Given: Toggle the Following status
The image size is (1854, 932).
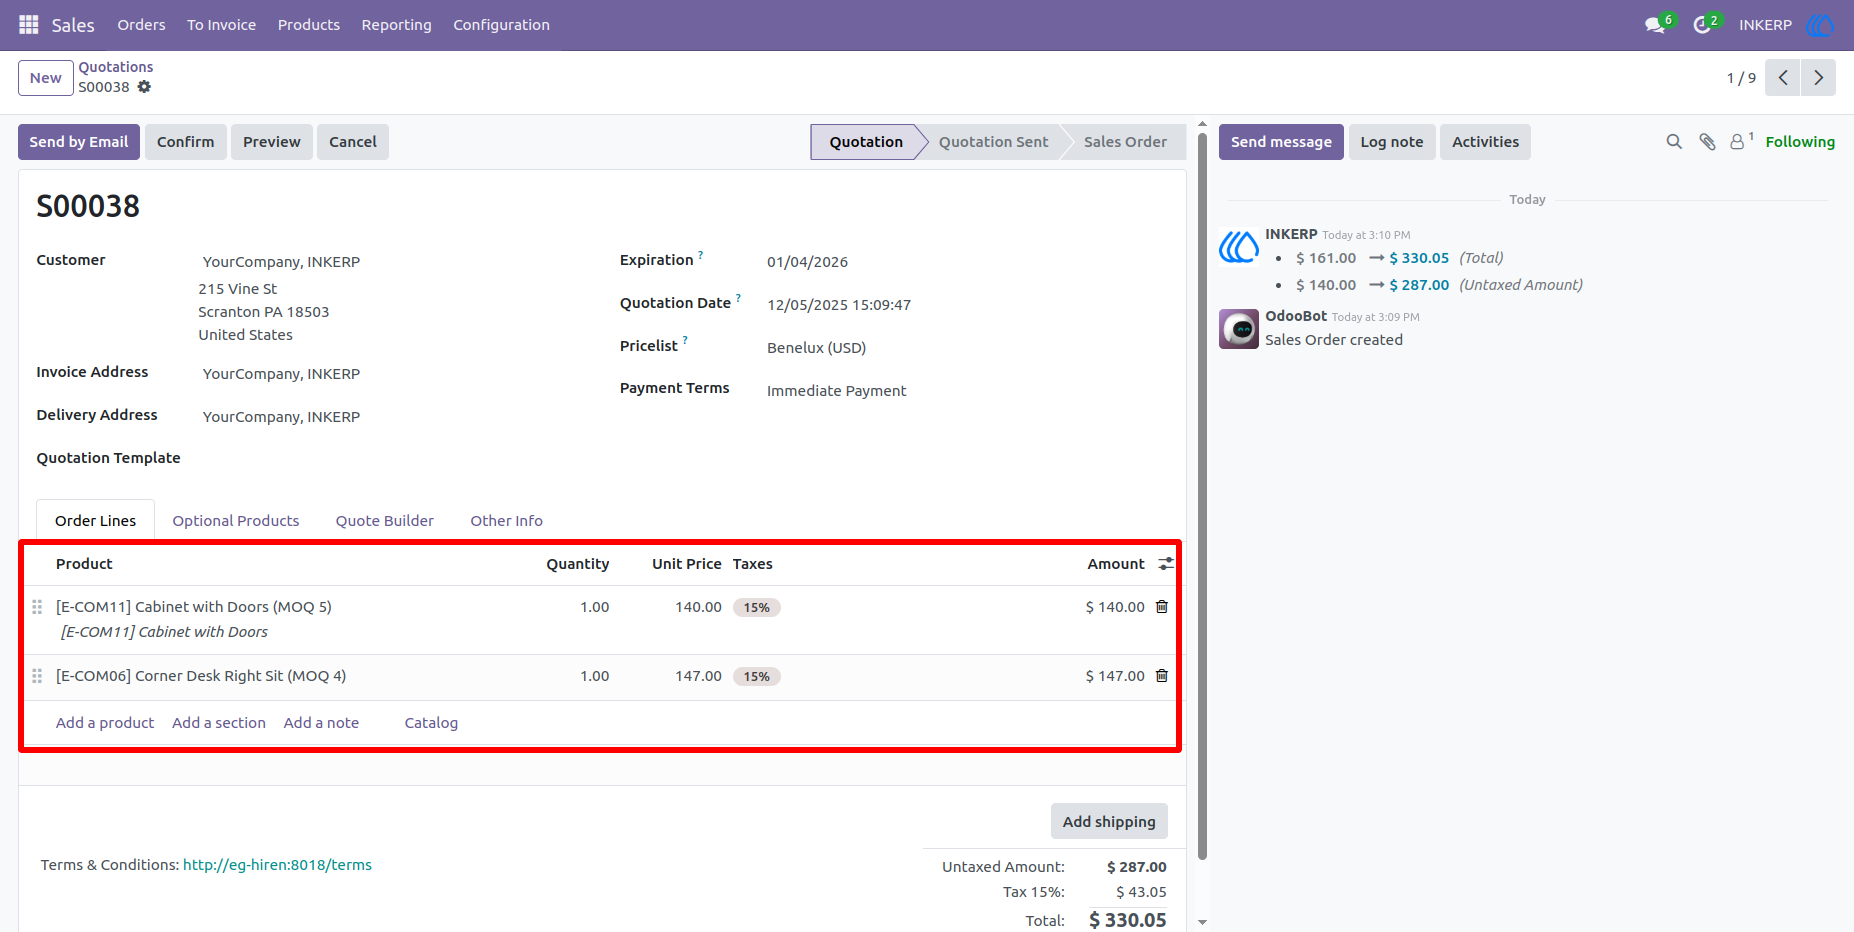Looking at the screenshot, I should (1800, 142).
